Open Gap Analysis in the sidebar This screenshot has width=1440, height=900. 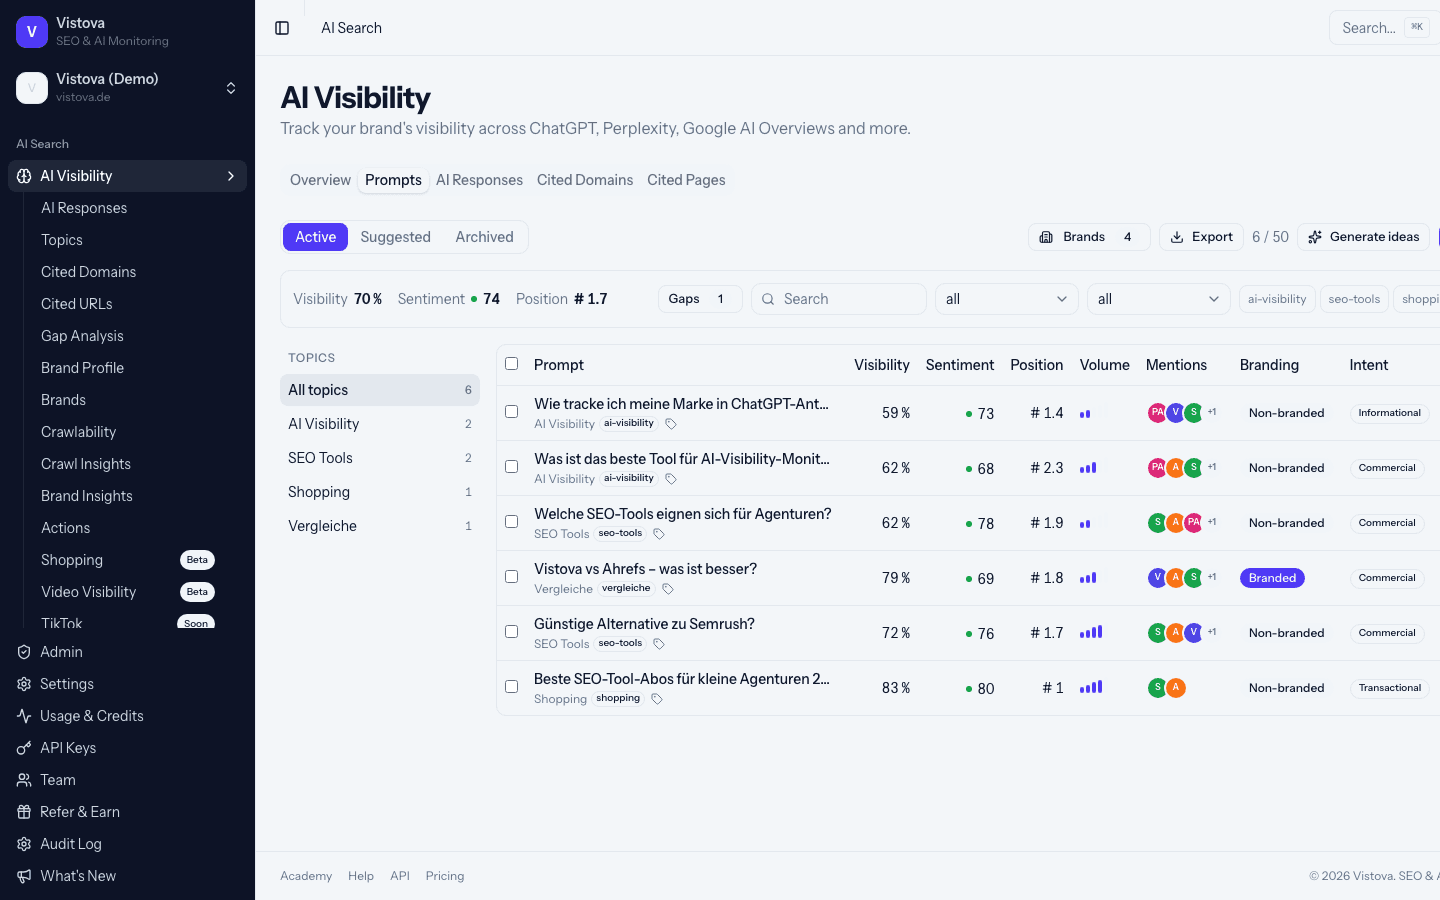(128, 336)
